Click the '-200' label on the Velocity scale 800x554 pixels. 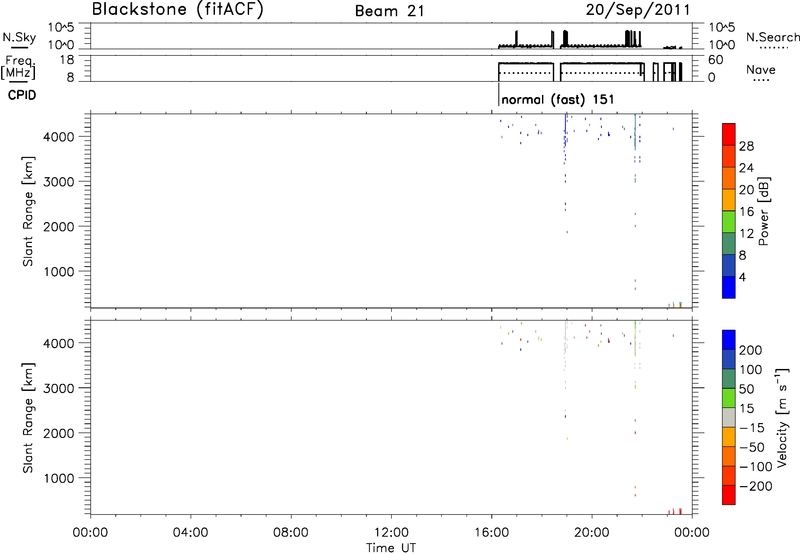(756, 486)
